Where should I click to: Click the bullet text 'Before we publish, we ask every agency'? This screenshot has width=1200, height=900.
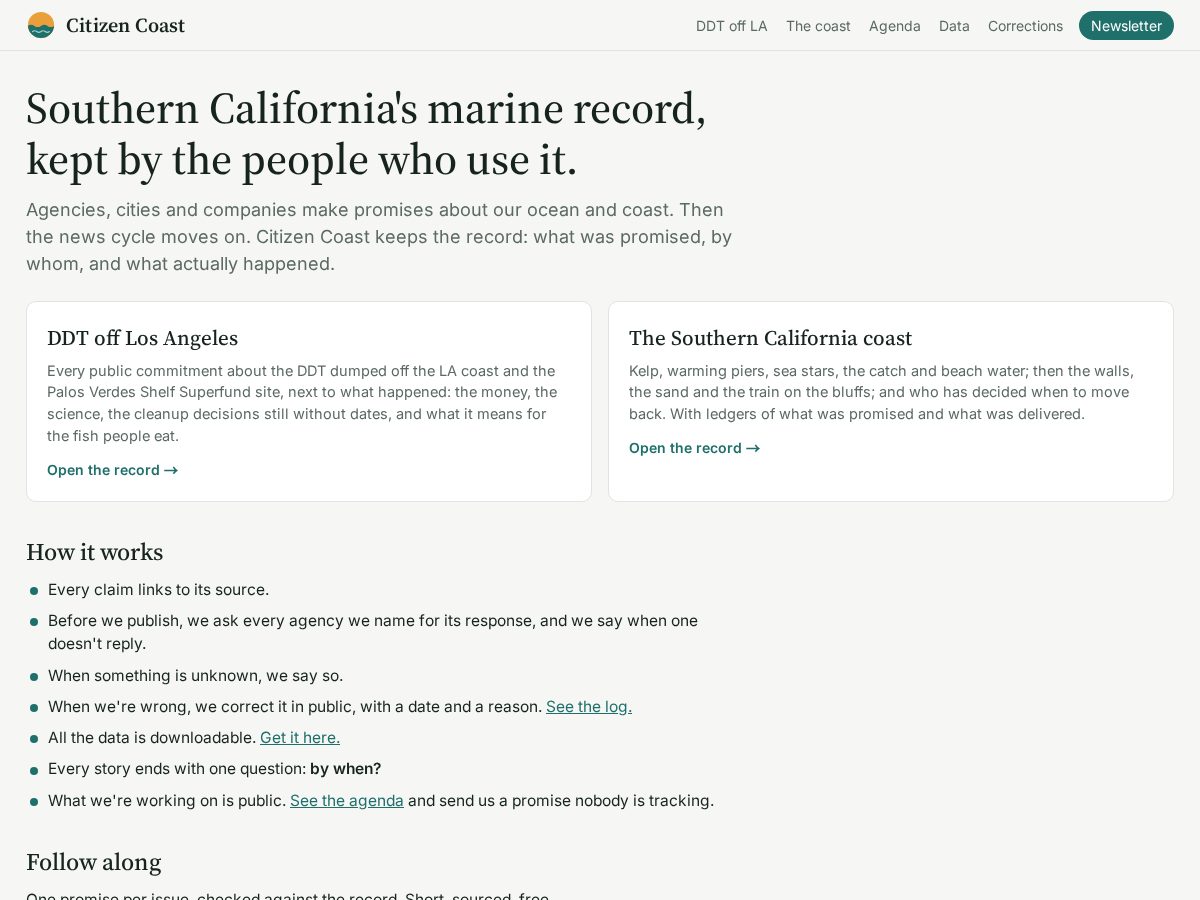pos(373,632)
